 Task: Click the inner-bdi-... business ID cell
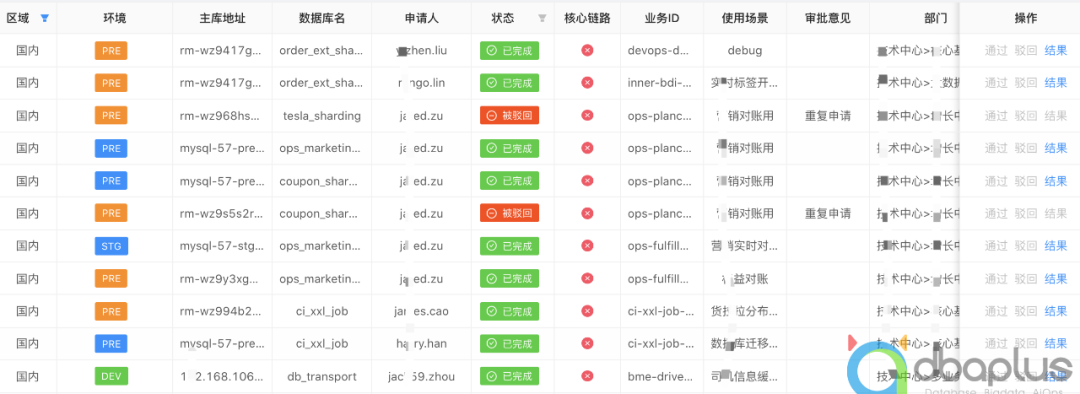tap(660, 83)
